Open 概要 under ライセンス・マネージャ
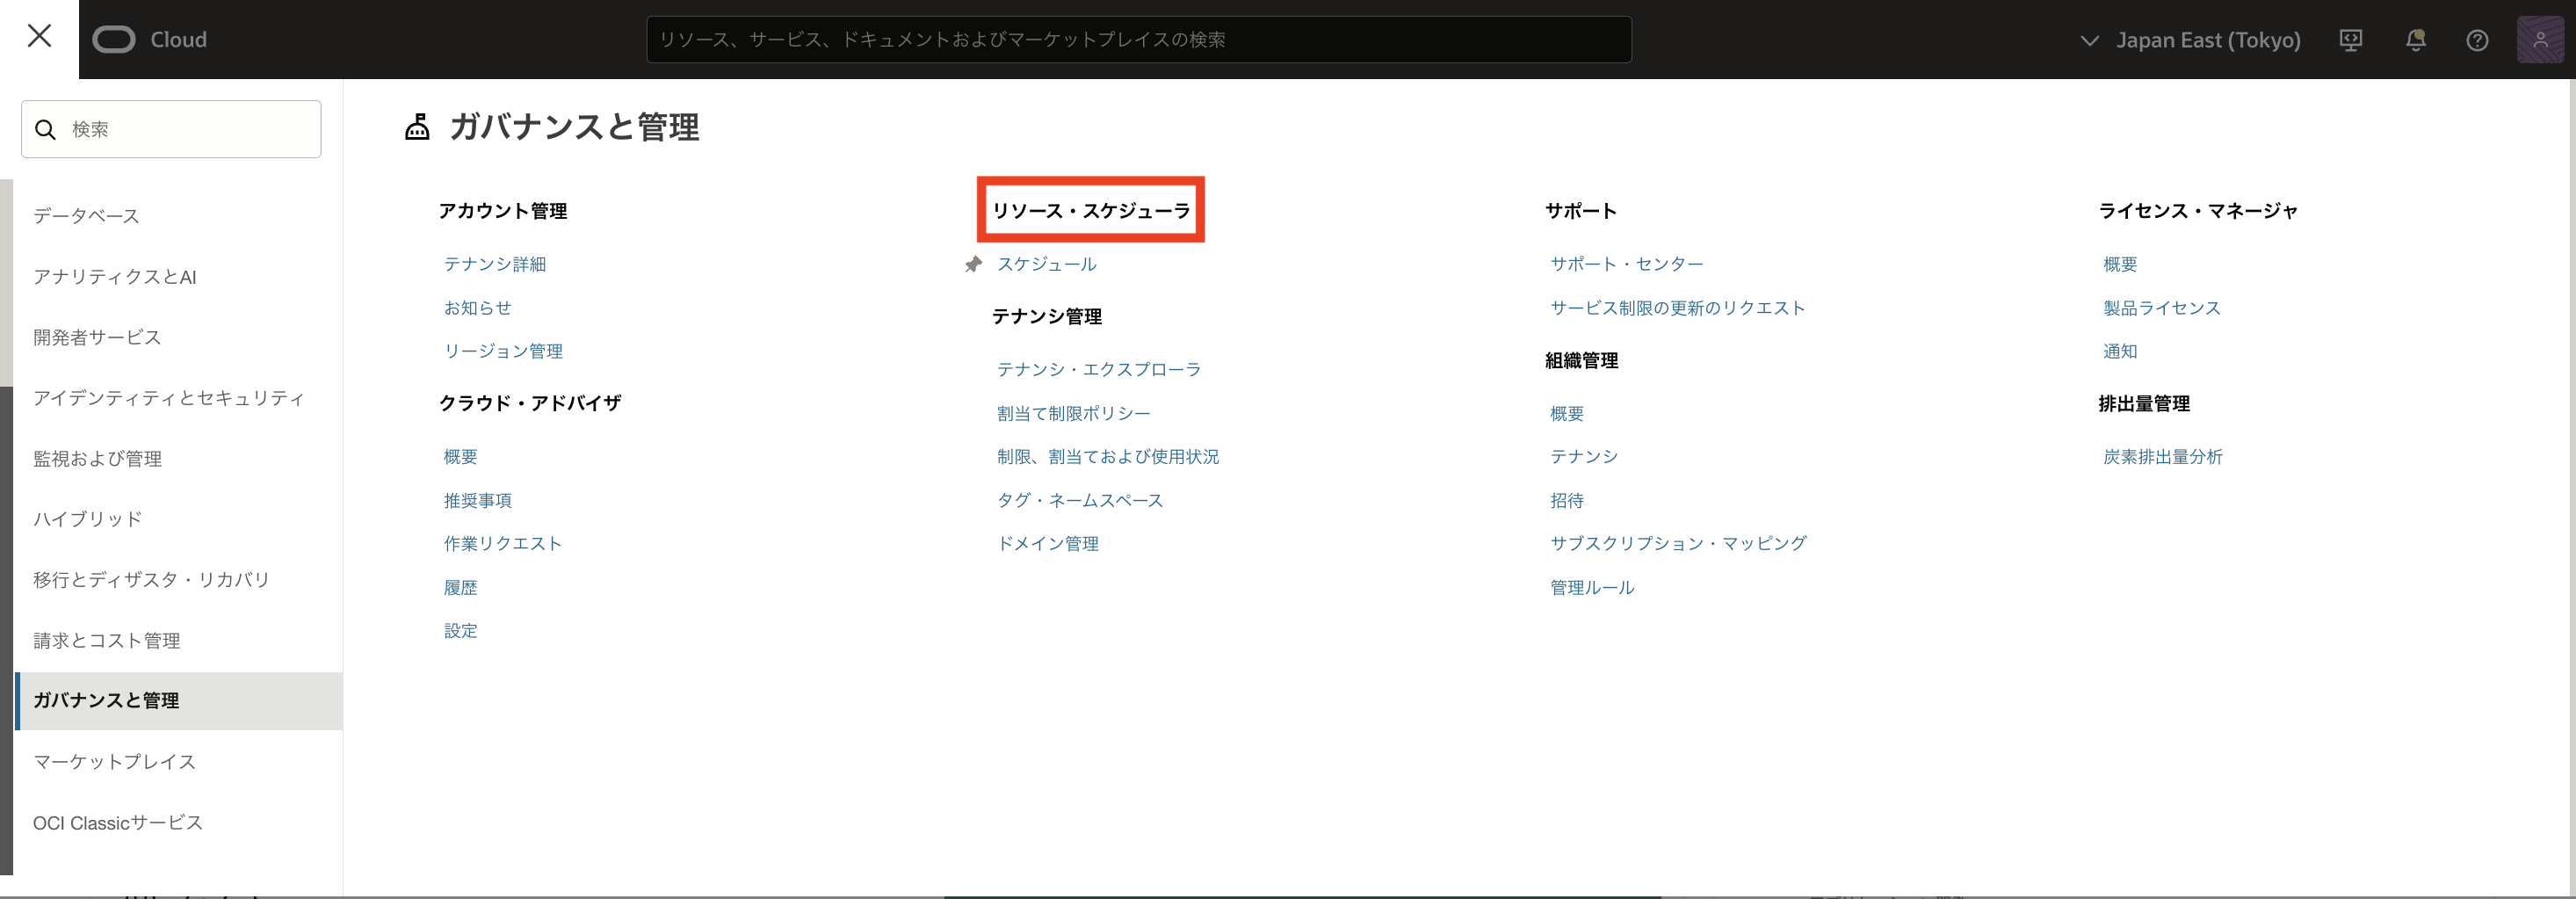 [2120, 264]
